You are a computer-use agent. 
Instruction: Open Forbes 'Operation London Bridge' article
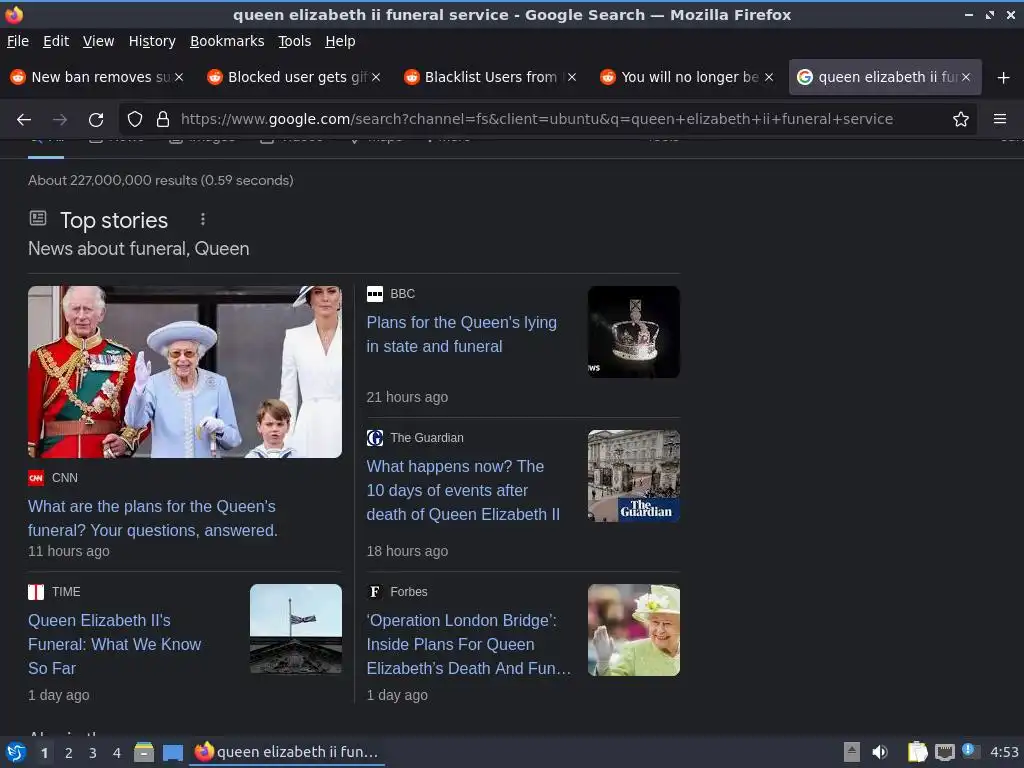[x=469, y=645]
